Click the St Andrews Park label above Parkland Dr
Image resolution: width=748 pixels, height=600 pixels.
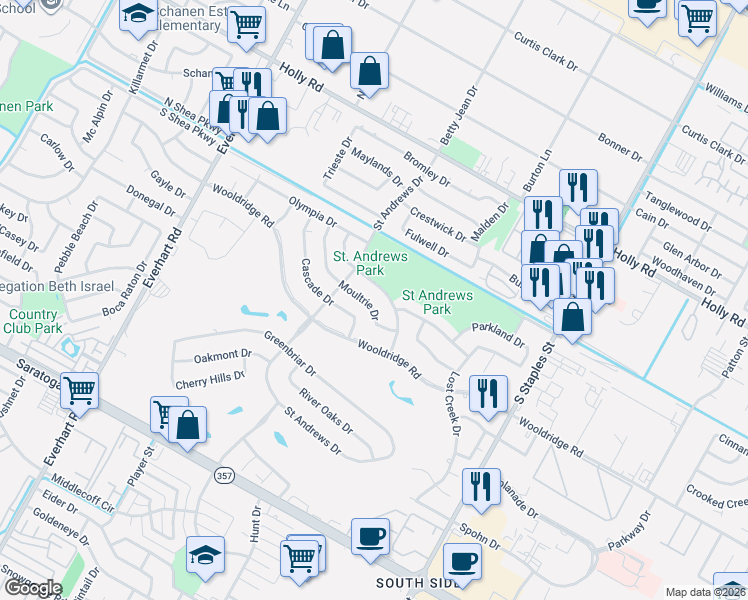tap(437, 302)
